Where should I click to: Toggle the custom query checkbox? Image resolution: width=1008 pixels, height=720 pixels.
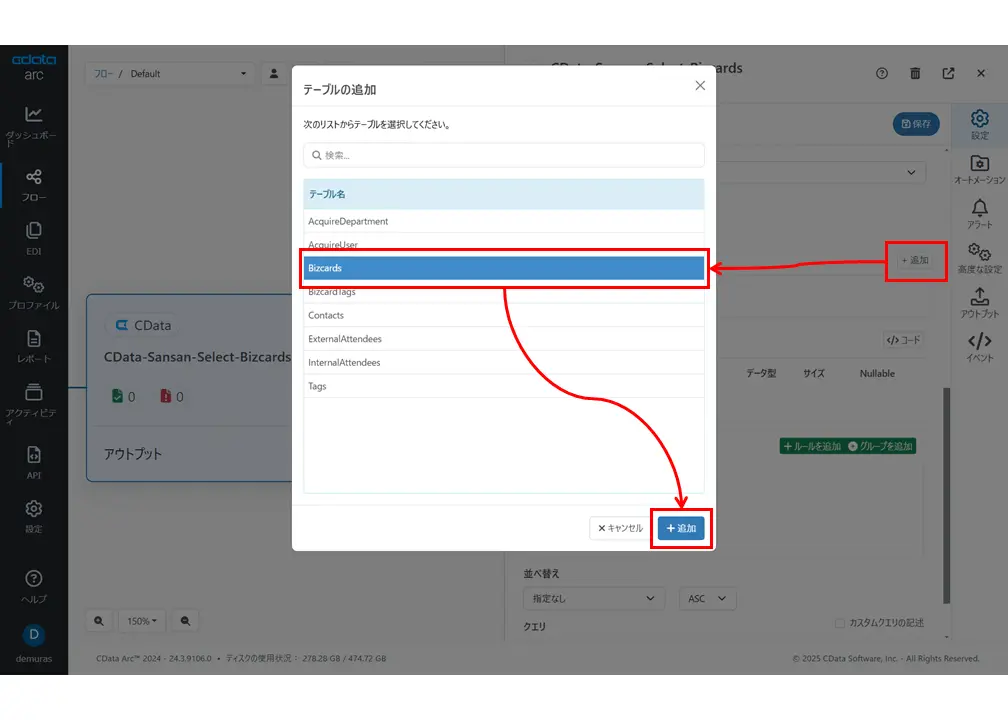click(840, 623)
